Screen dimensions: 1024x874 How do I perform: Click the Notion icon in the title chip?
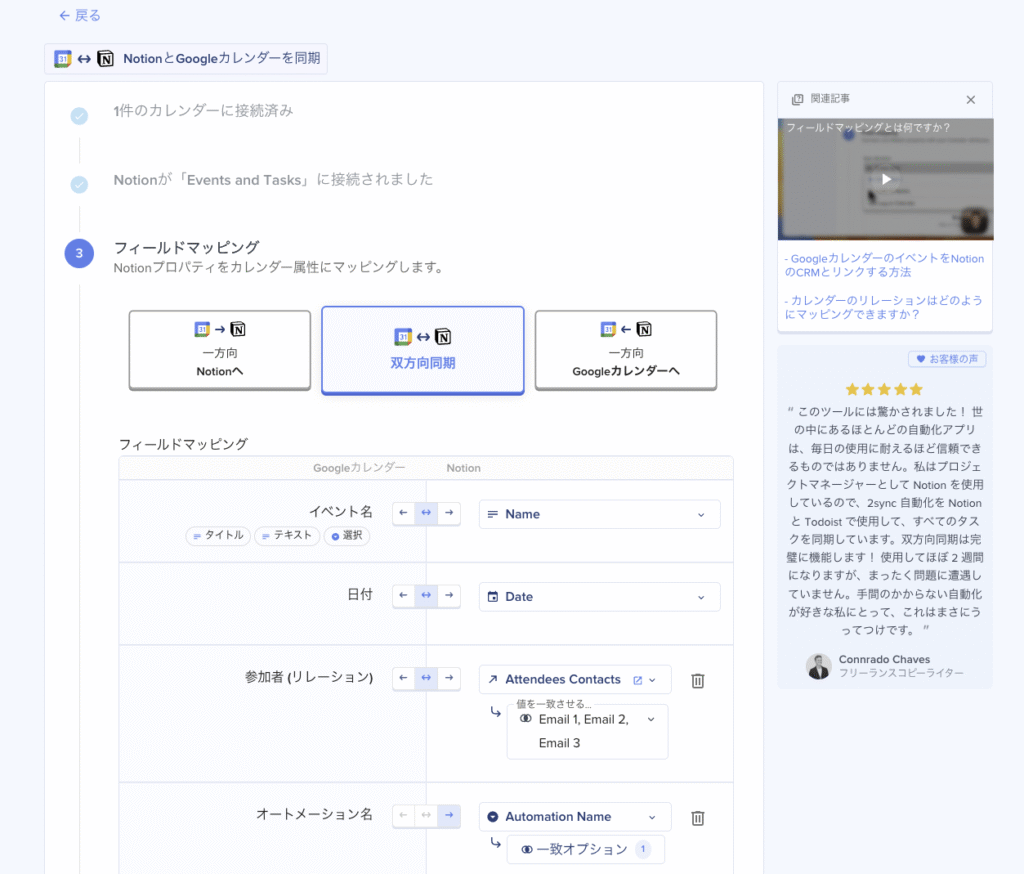(x=105, y=58)
